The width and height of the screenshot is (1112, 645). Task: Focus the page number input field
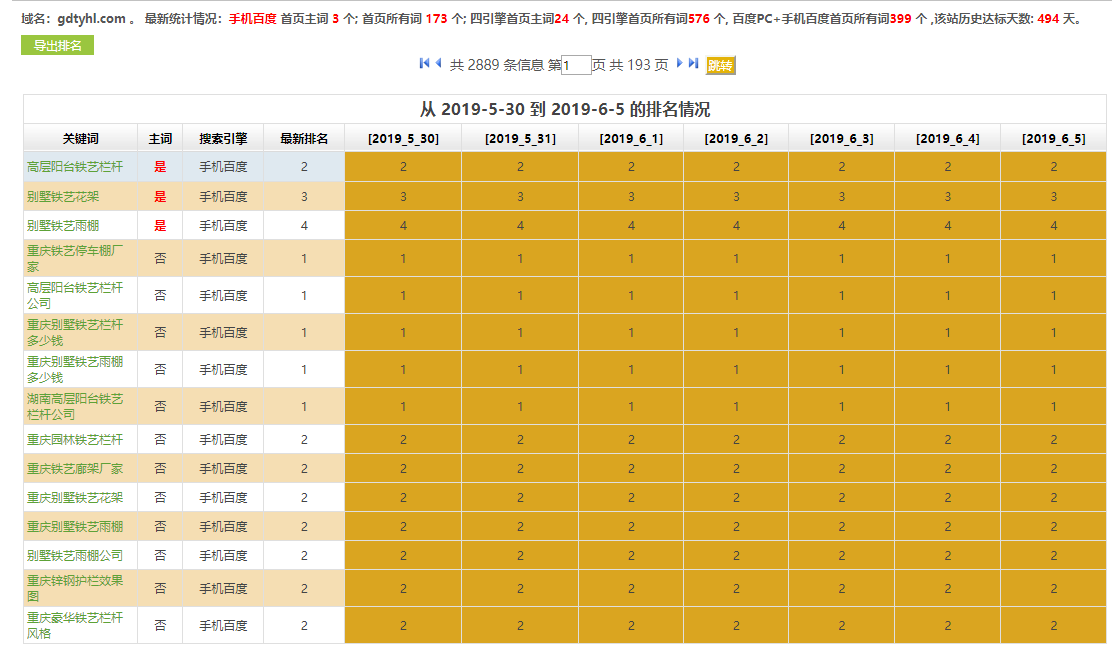click(576, 66)
